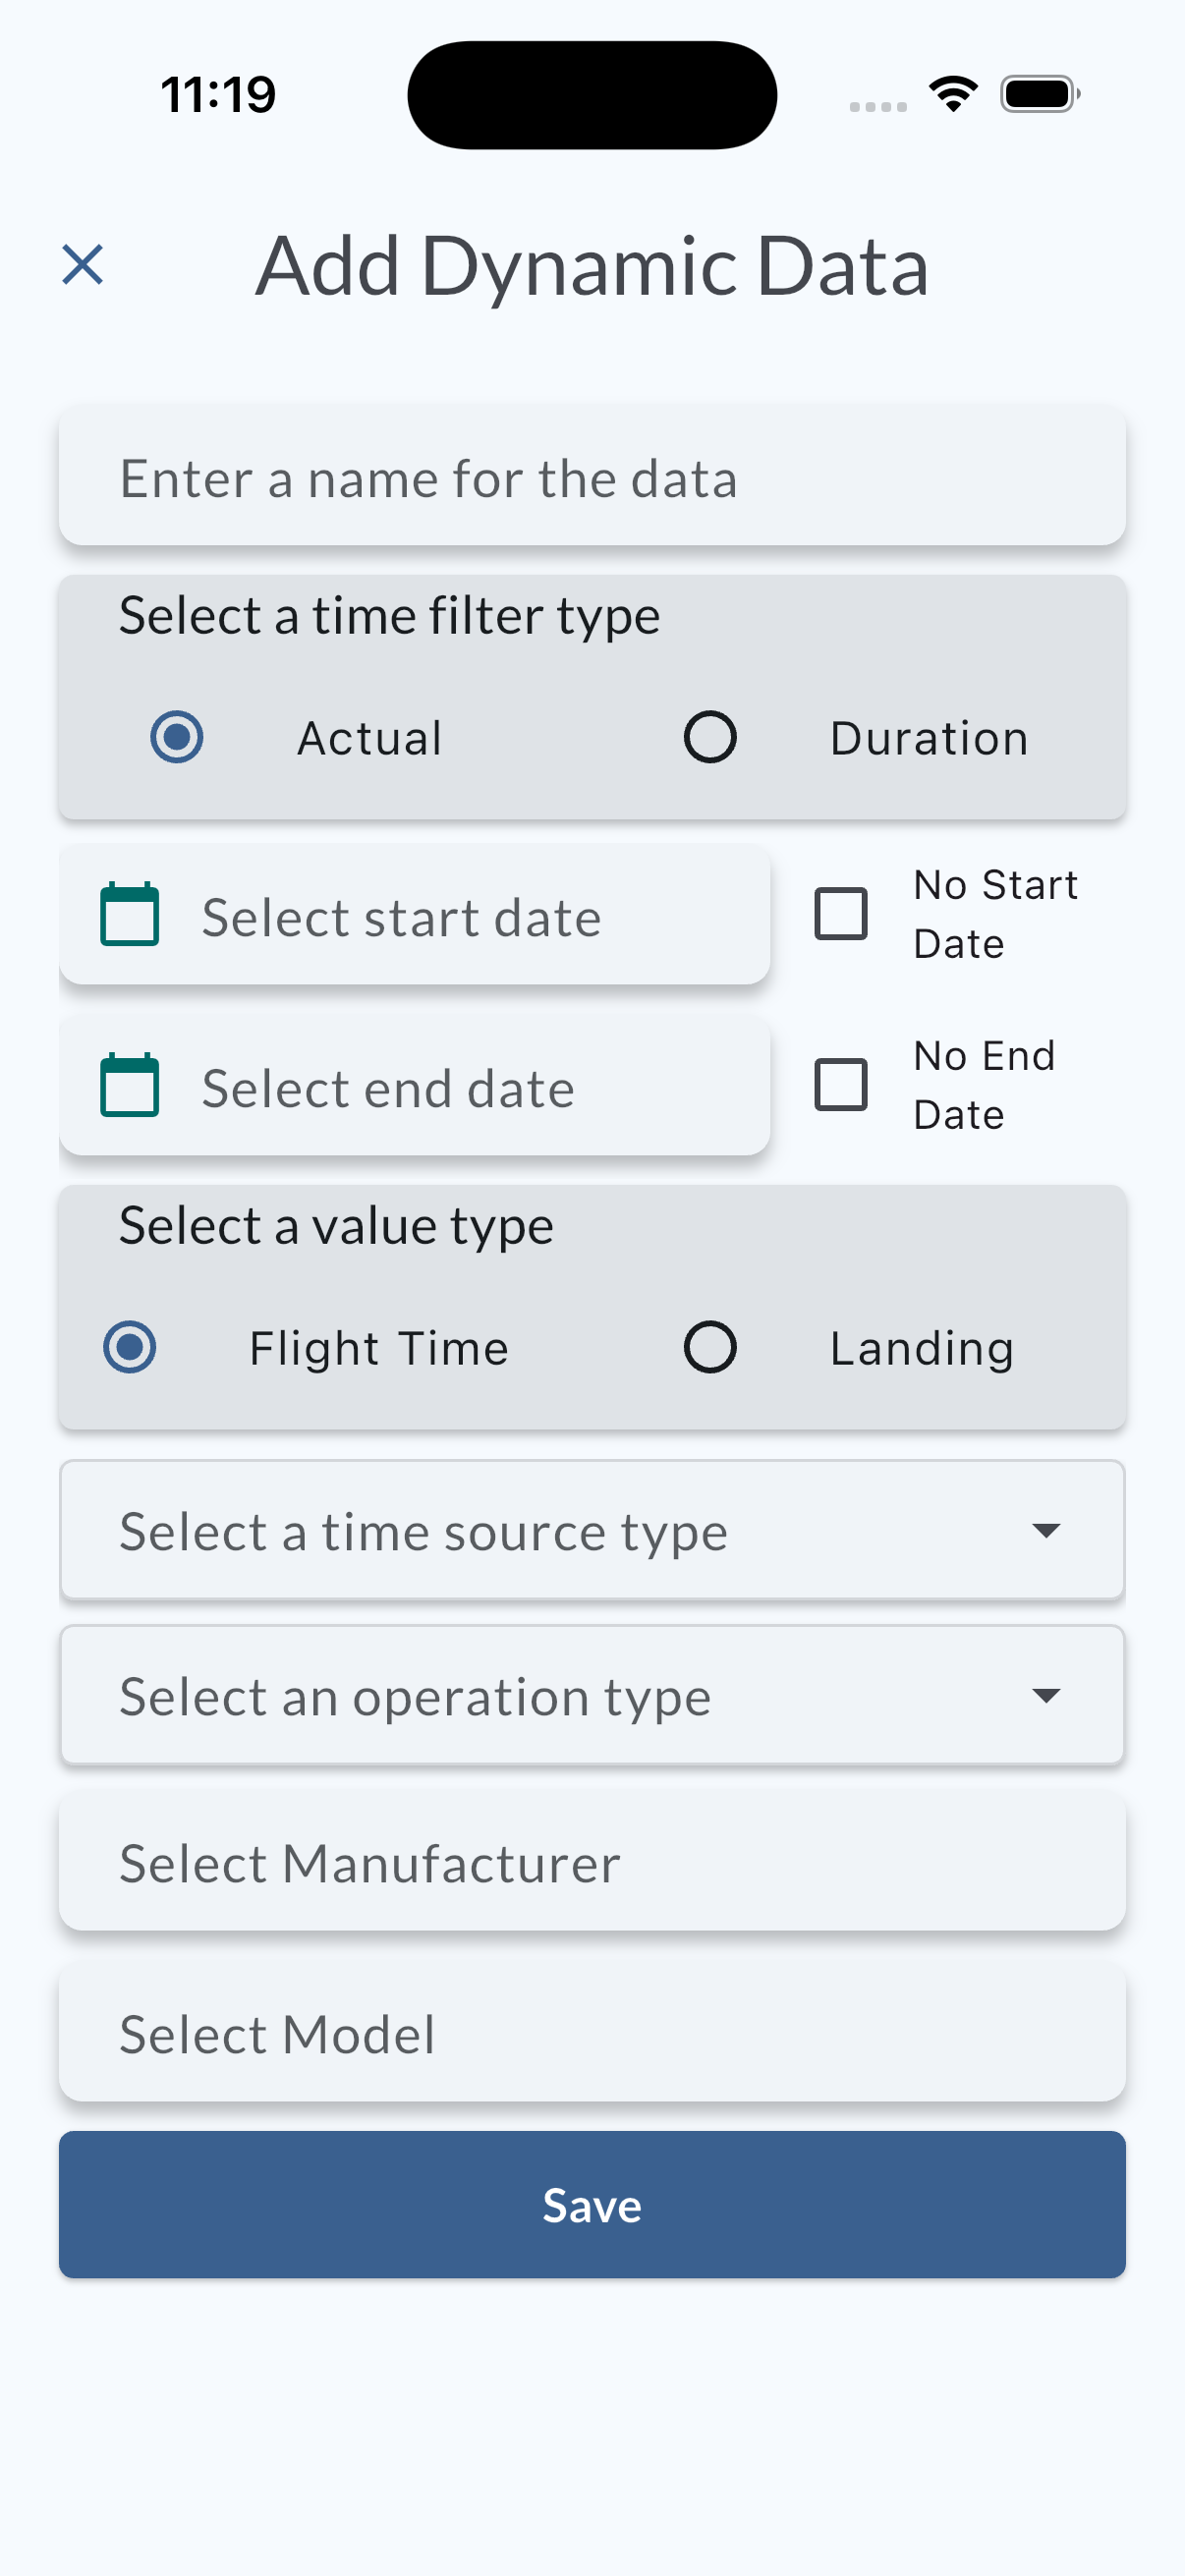Tap the end date calendar icon
The height and width of the screenshot is (2576, 1185).
tap(130, 1086)
